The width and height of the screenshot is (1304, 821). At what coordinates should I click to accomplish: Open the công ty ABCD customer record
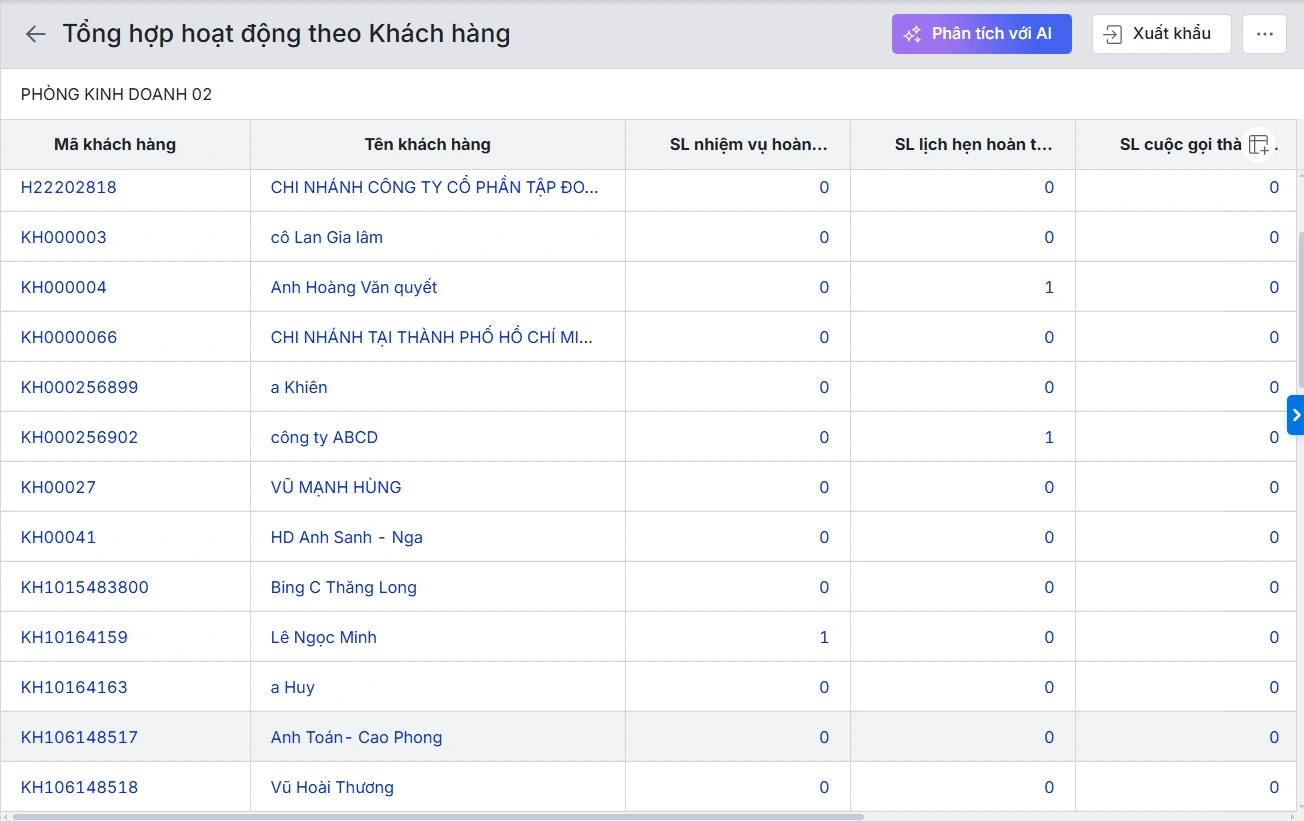pyautogui.click(x=324, y=437)
